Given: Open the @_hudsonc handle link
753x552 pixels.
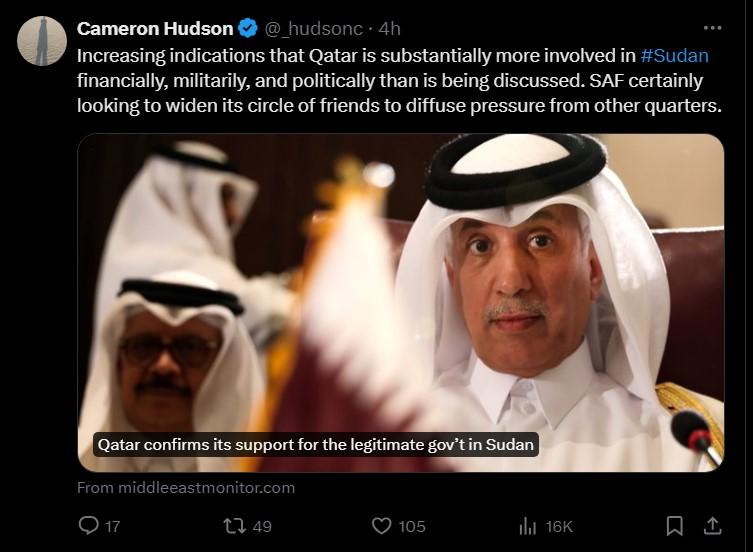Looking at the screenshot, I should click(x=314, y=29).
